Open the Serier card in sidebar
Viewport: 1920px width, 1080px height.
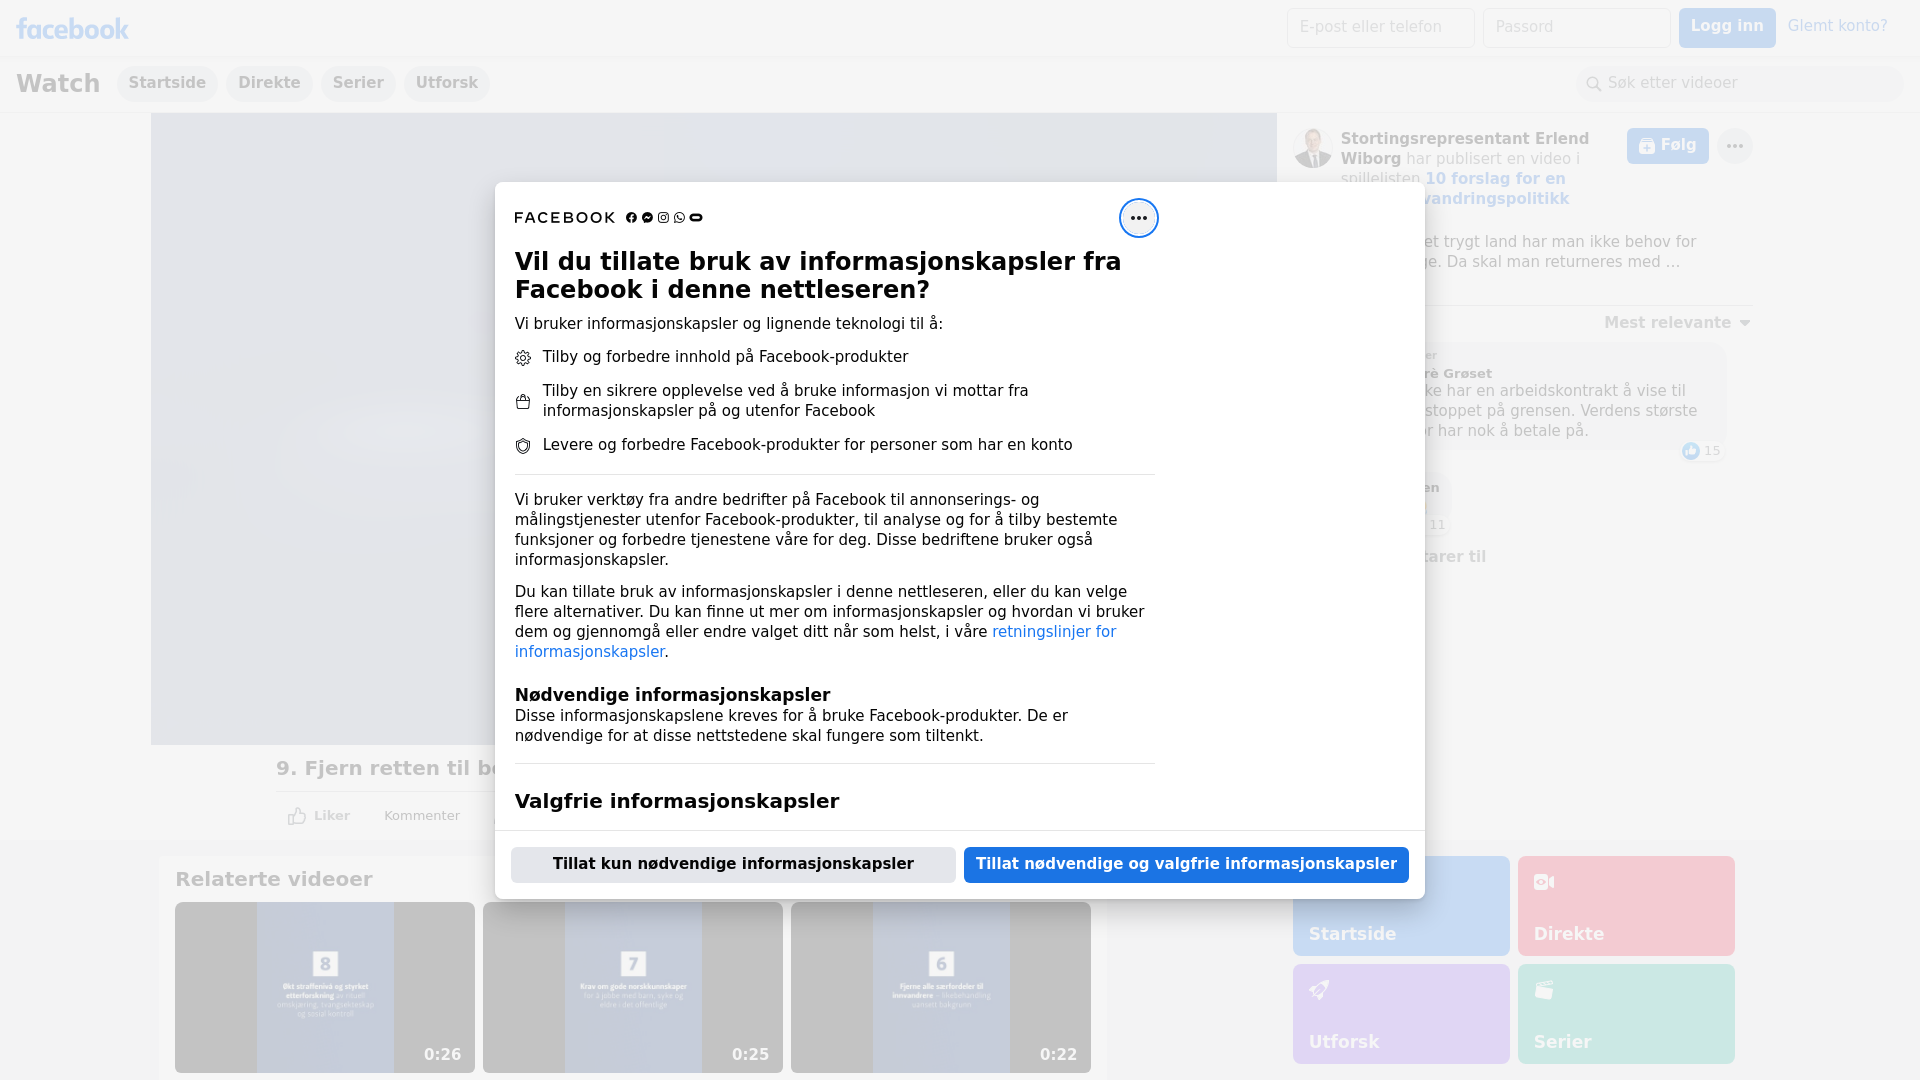pyautogui.click(x=1626, y=1014)
